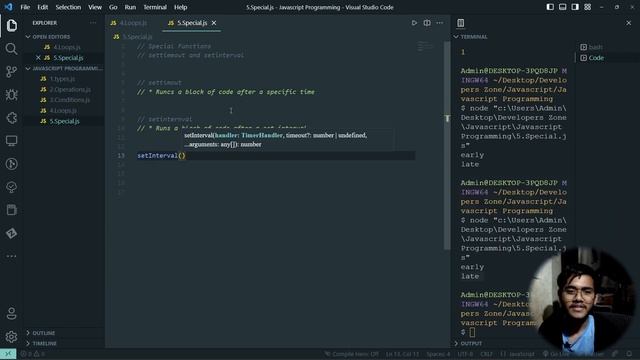Click the Spaces: 4 indentation setting
The height and width of the screenshot is (360, 640).
point(438,354)
